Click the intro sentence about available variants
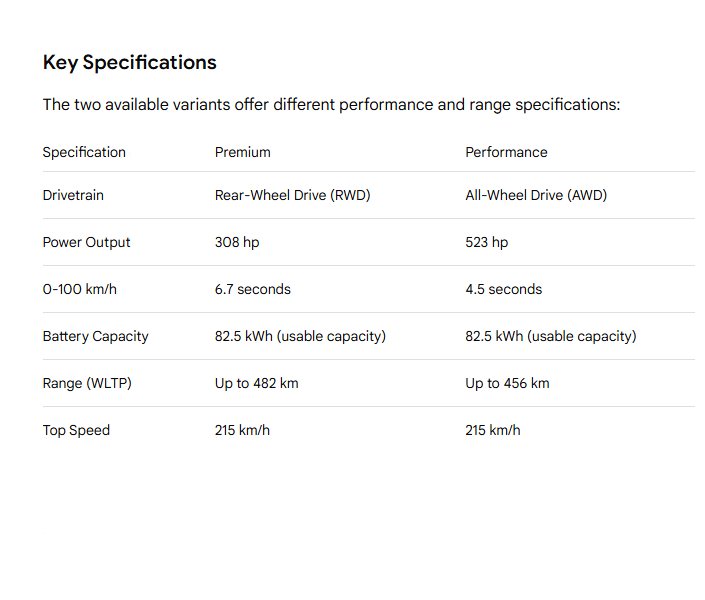This screenshot has width=705, height=600. pyautogui.click(x=331, y=104)
